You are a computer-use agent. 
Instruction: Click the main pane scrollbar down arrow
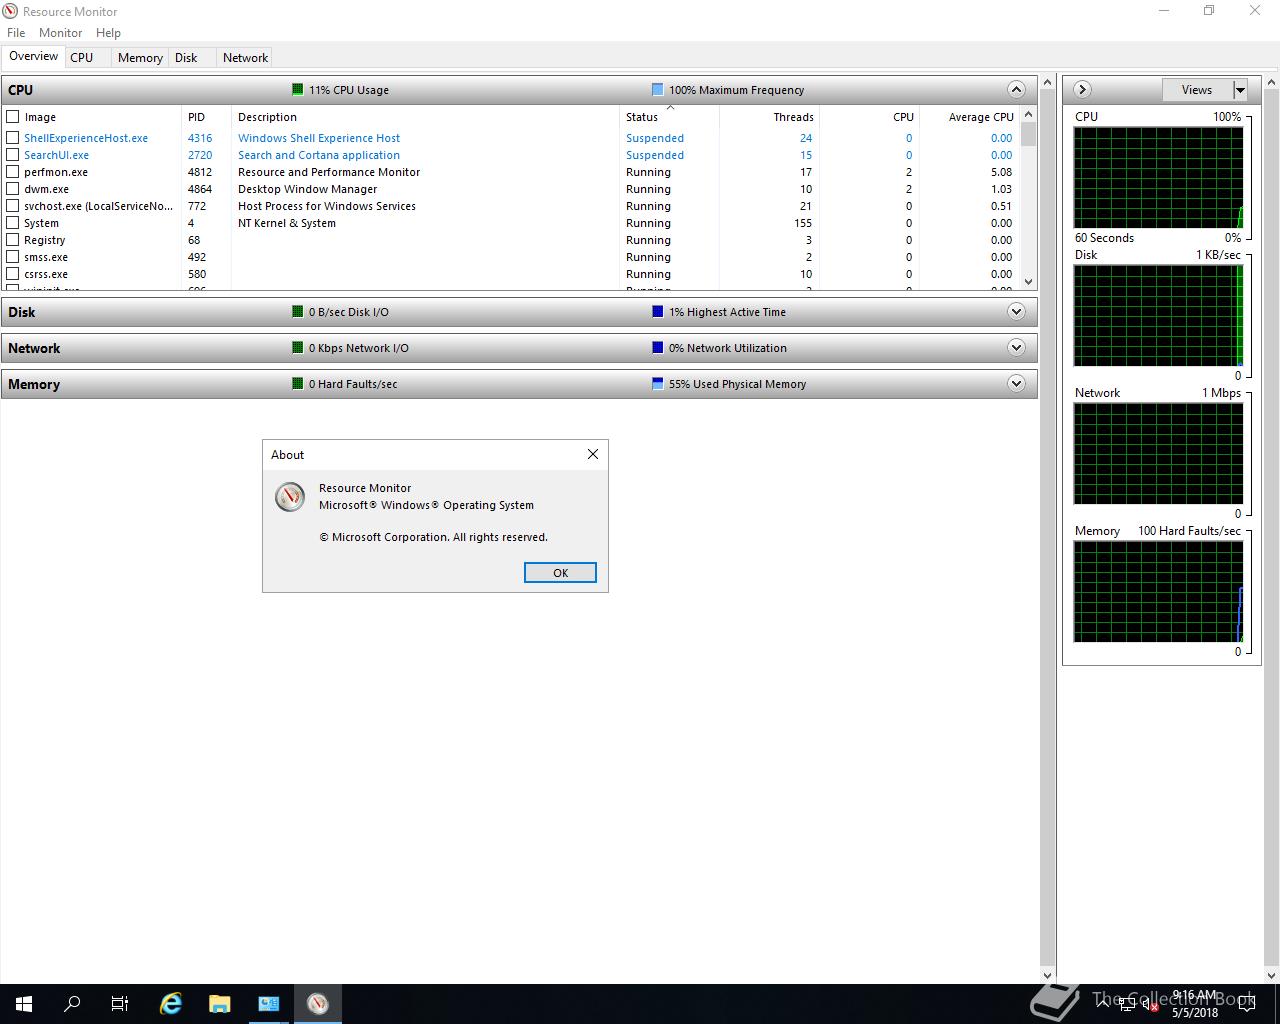pos(1047,975)
